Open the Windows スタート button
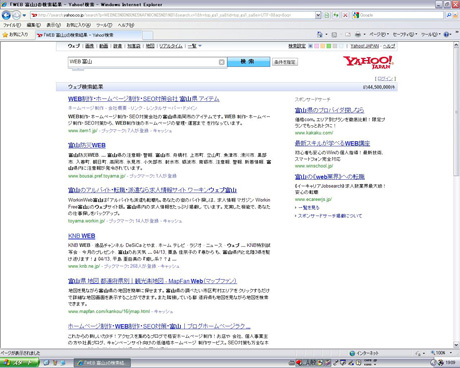The image size is (460, 368). (x=19, y=363)
